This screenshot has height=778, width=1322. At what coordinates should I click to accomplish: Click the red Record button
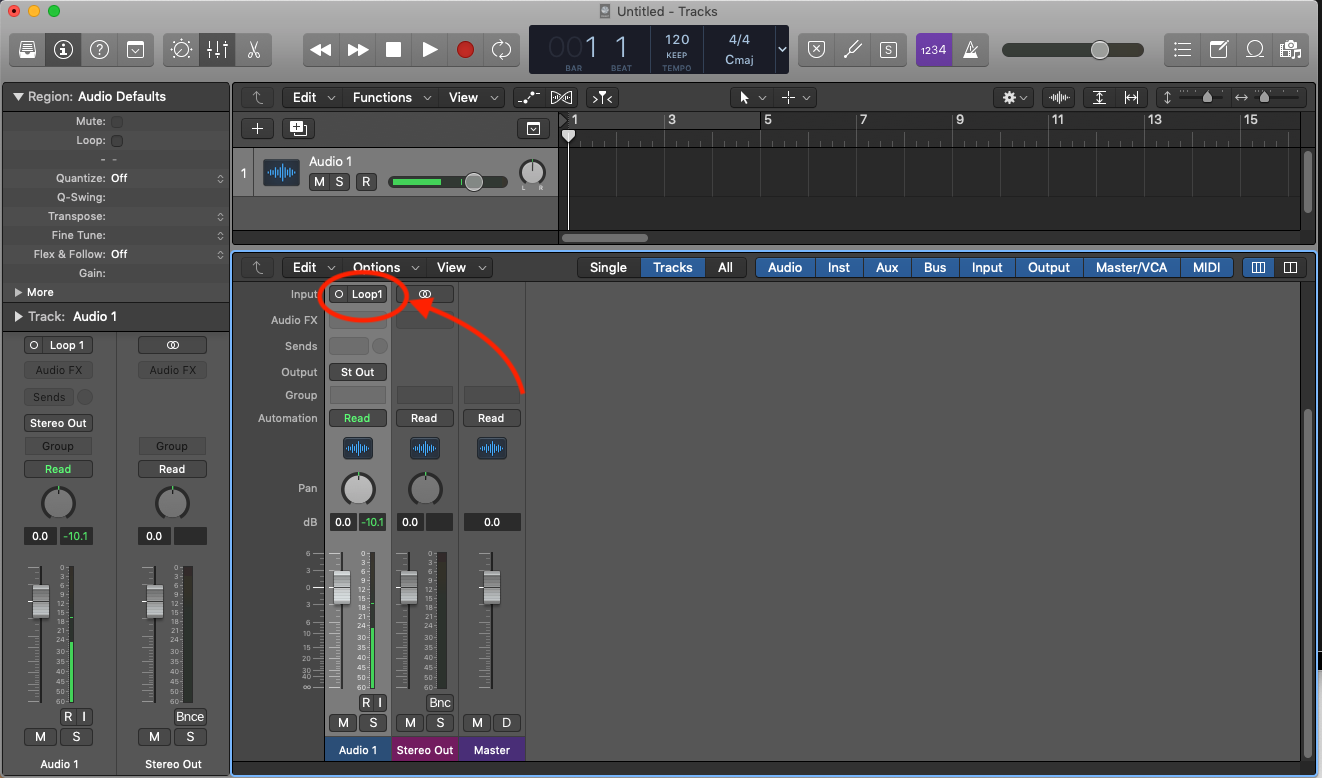pos(465,49)
